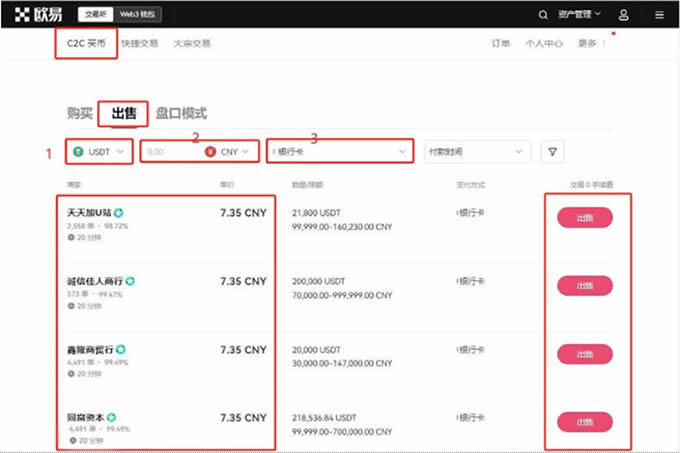Open the 订单 link
Viewport: 680px width, 453px height.
point(501,43)
